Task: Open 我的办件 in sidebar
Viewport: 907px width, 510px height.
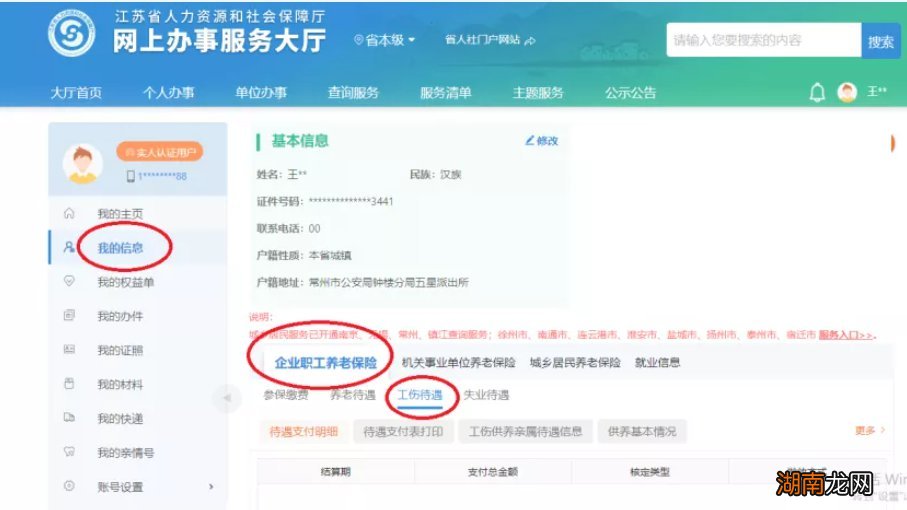Action: point(120,316)
